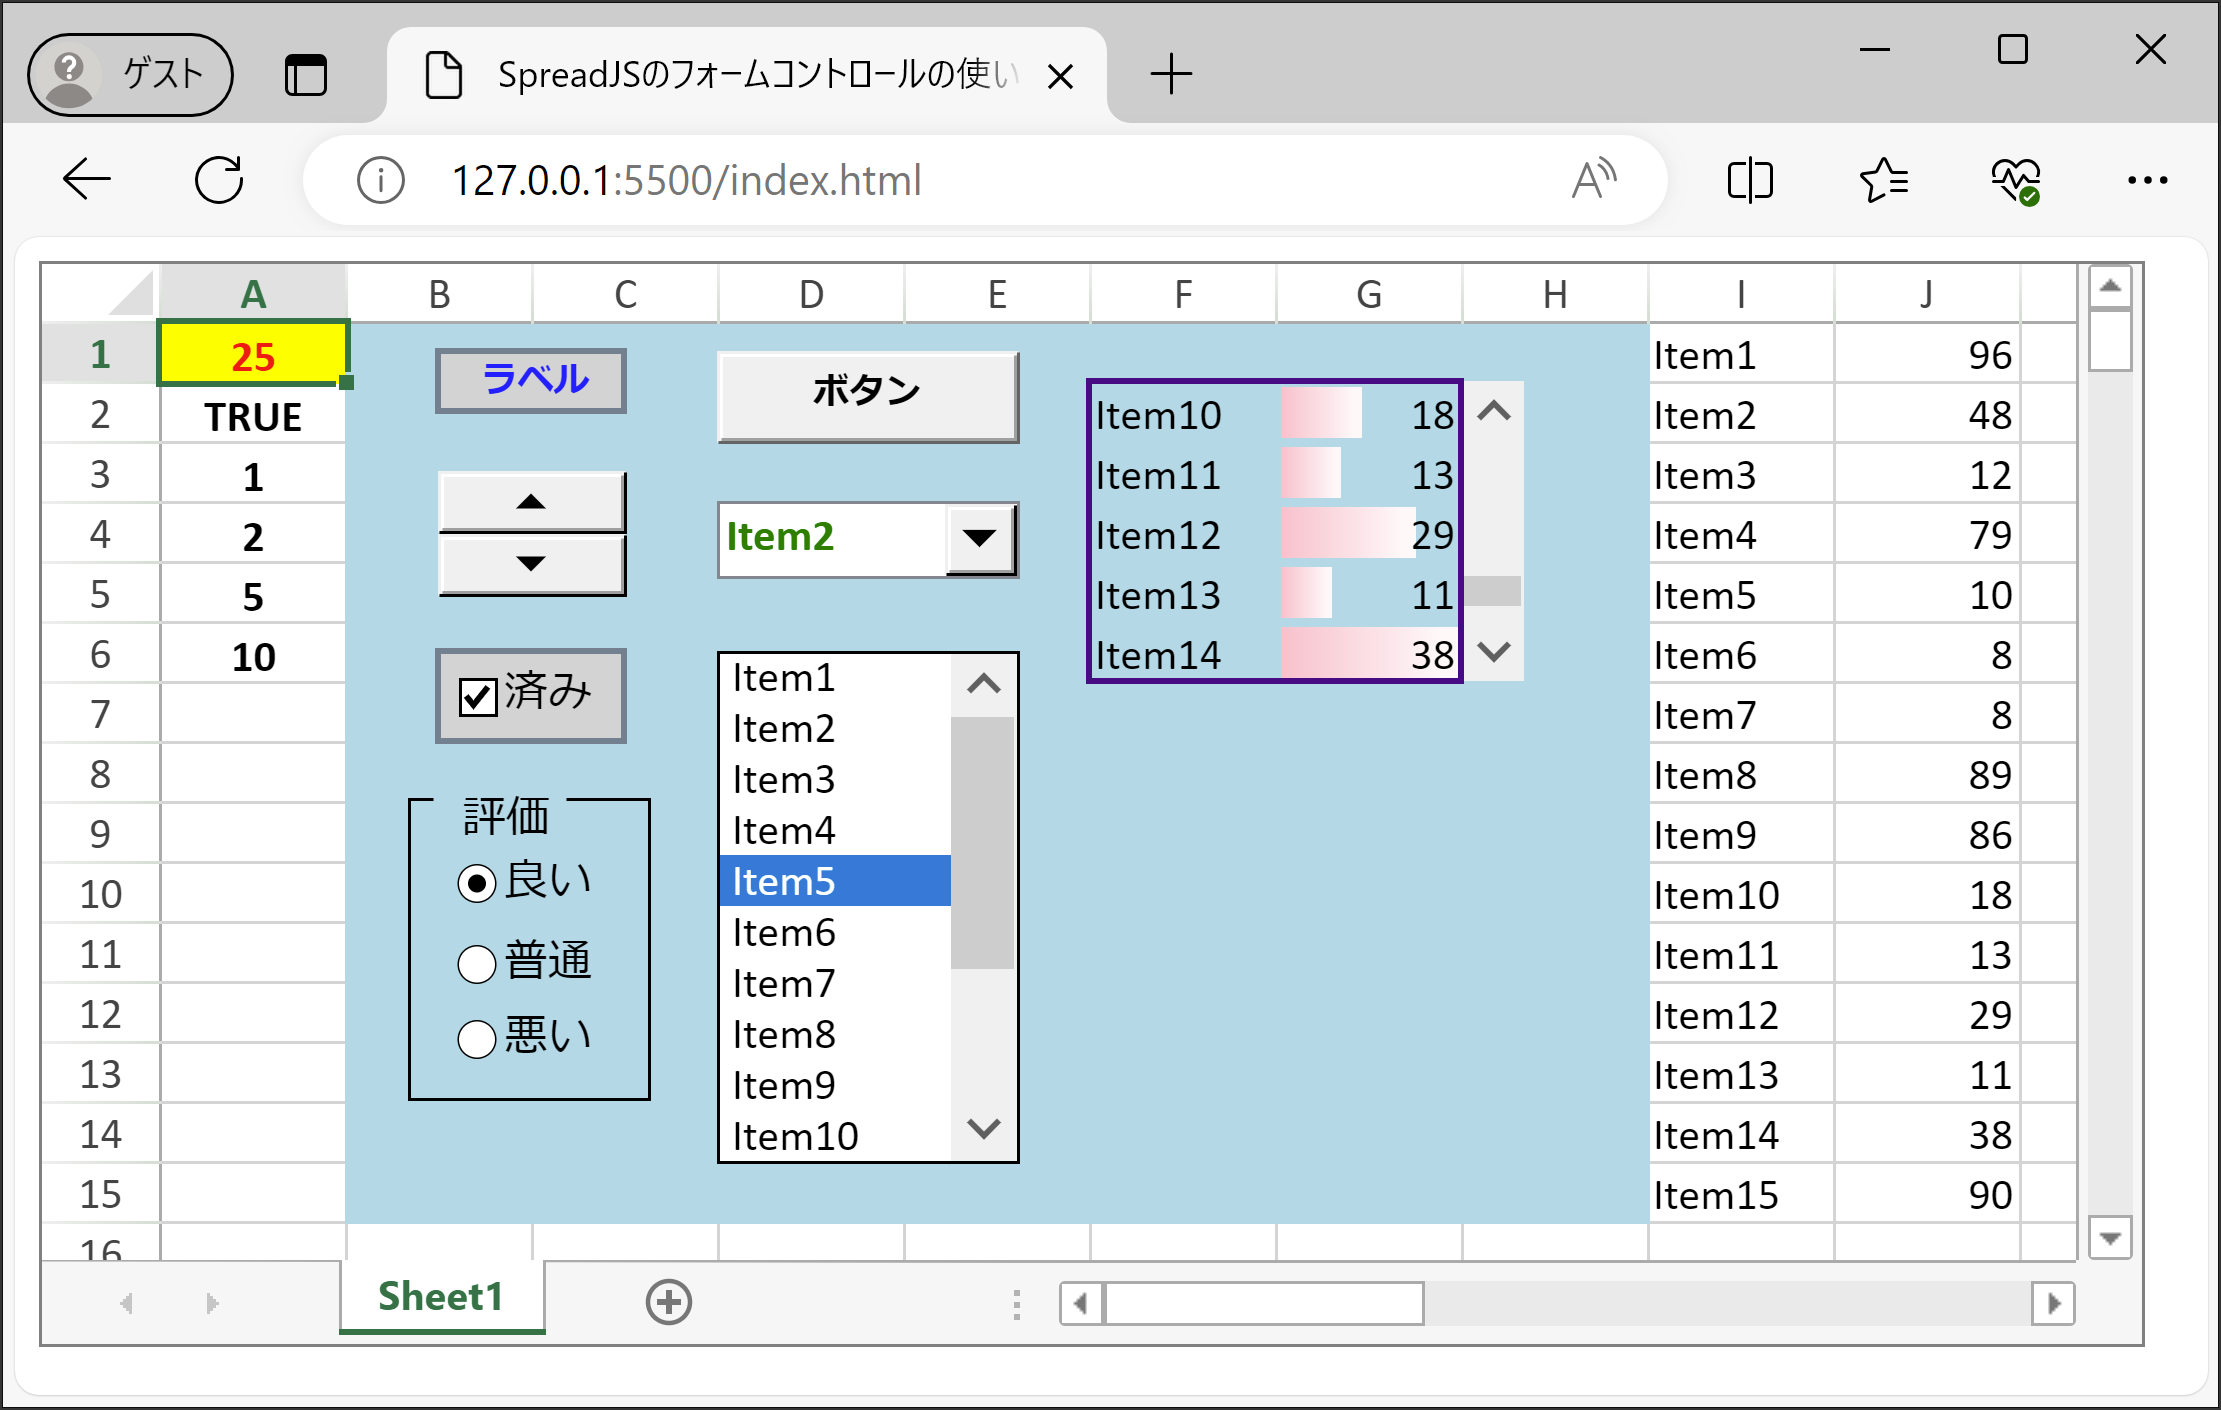Select Item8 in the list box
Screen dimensions: 2221x1410
tap(835, 1034)
